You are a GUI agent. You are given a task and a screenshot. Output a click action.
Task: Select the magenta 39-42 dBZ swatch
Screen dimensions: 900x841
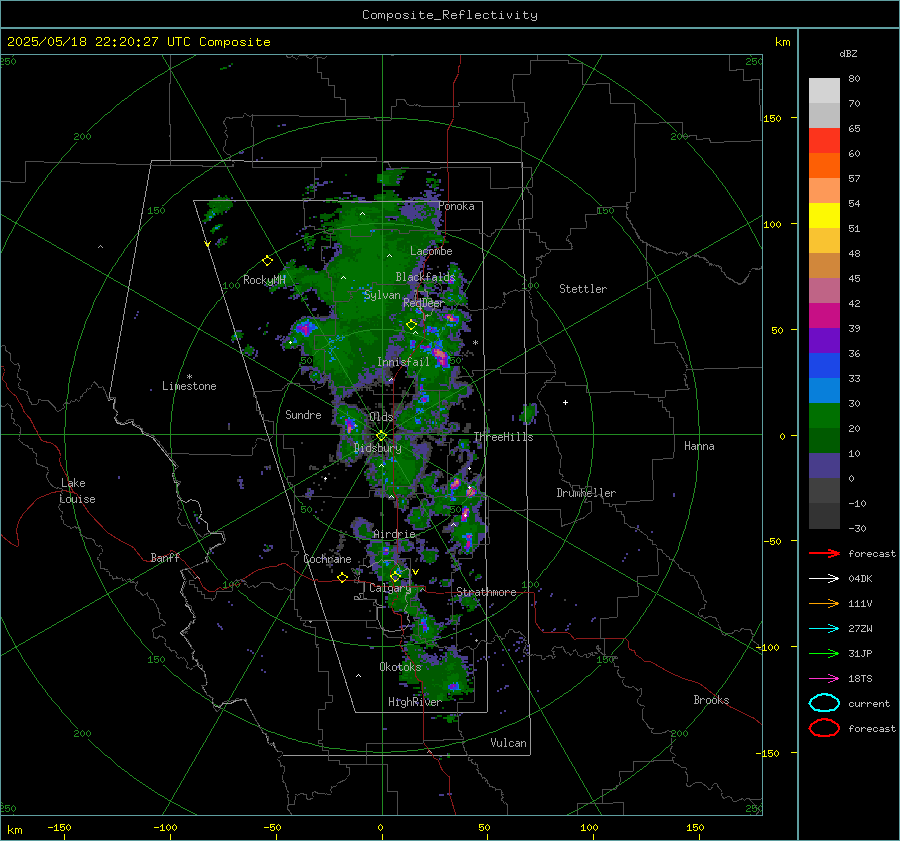[x=824, y=316]
